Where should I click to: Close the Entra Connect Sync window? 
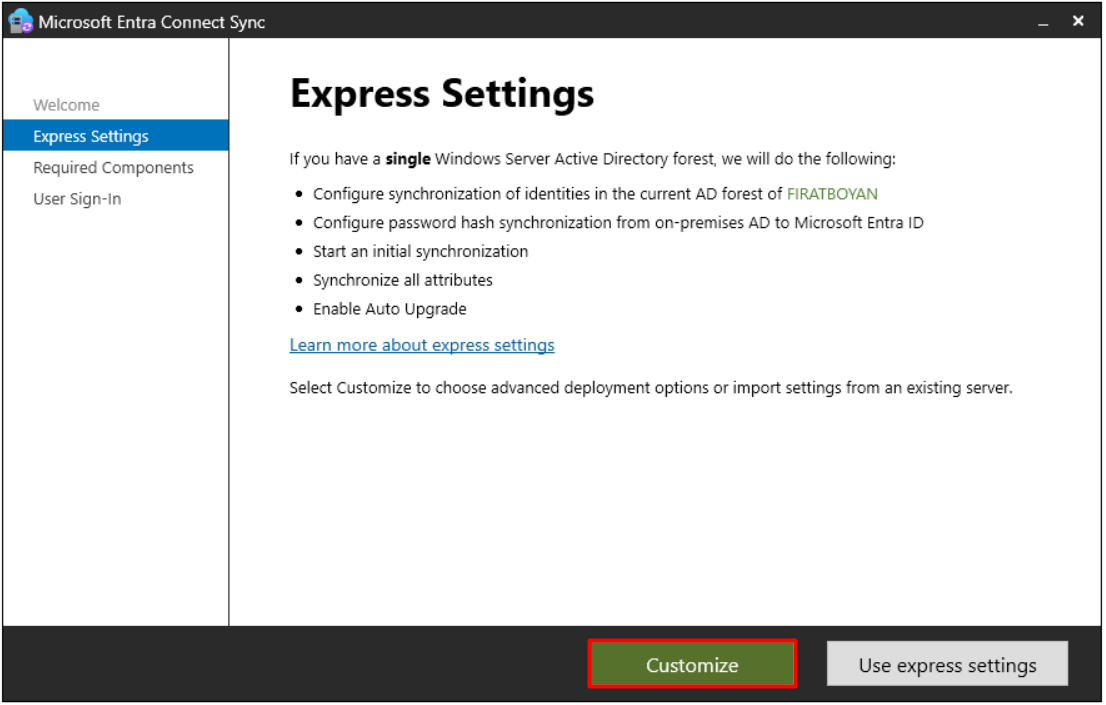pos(1078,21)
